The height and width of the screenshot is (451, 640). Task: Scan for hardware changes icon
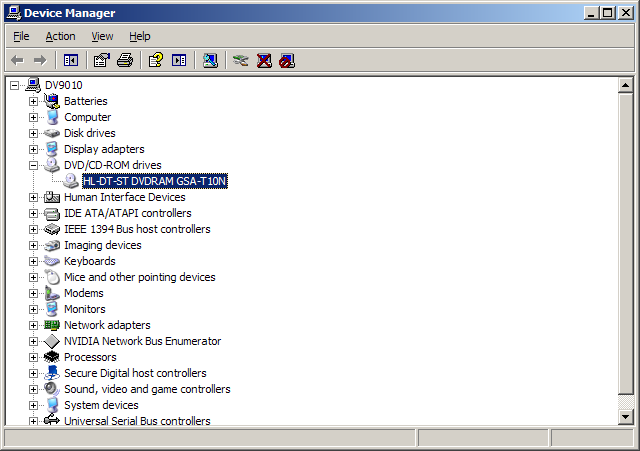point(210,60)
